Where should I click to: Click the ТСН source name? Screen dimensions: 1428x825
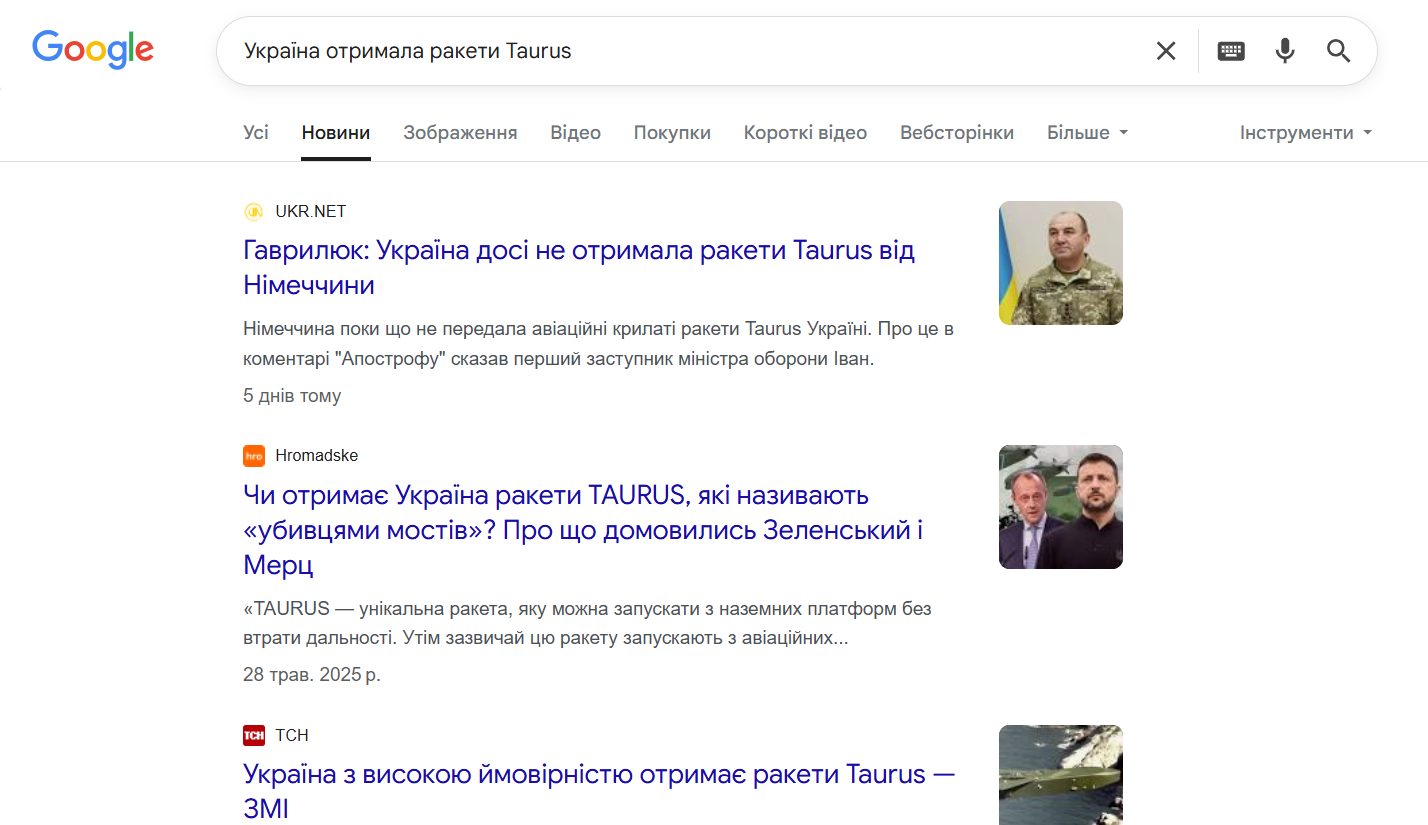pyautogui.click(x=292, y=736)
